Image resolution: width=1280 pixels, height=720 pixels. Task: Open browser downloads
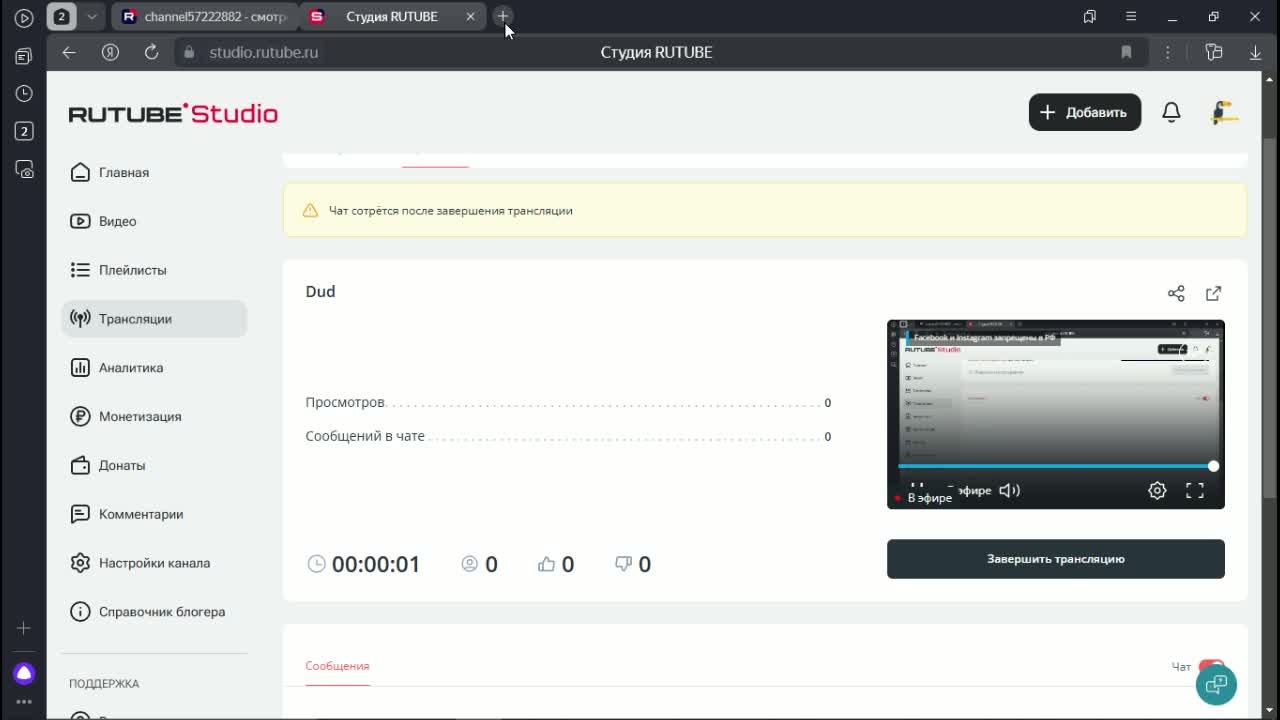(x=1255, y=52)
